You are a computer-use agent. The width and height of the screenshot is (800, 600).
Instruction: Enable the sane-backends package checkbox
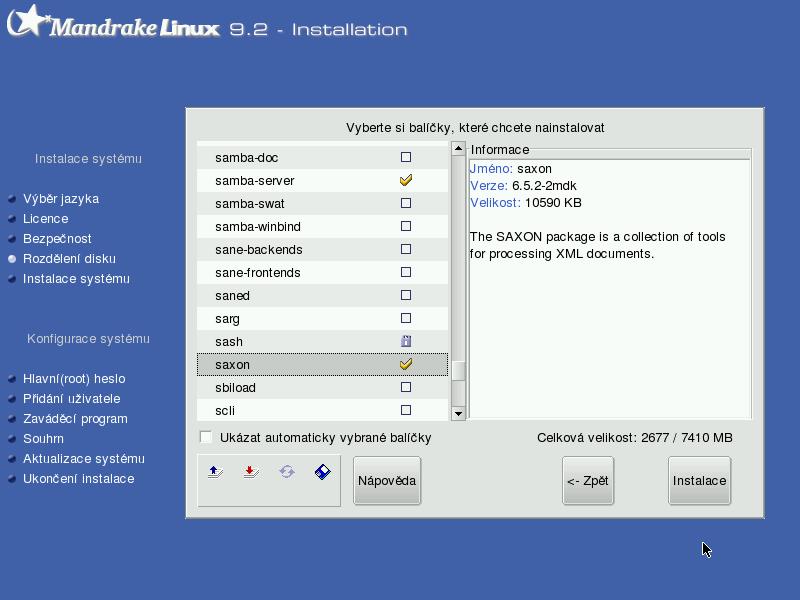[x=406, y=249]
